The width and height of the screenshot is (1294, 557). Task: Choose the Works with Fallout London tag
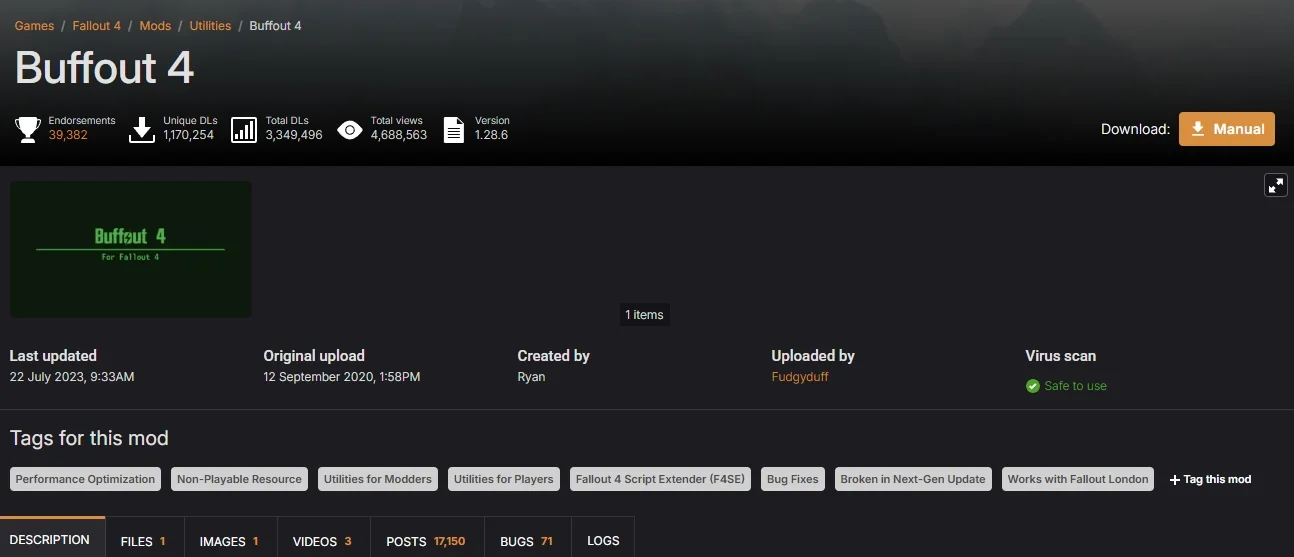(1078, 479)
